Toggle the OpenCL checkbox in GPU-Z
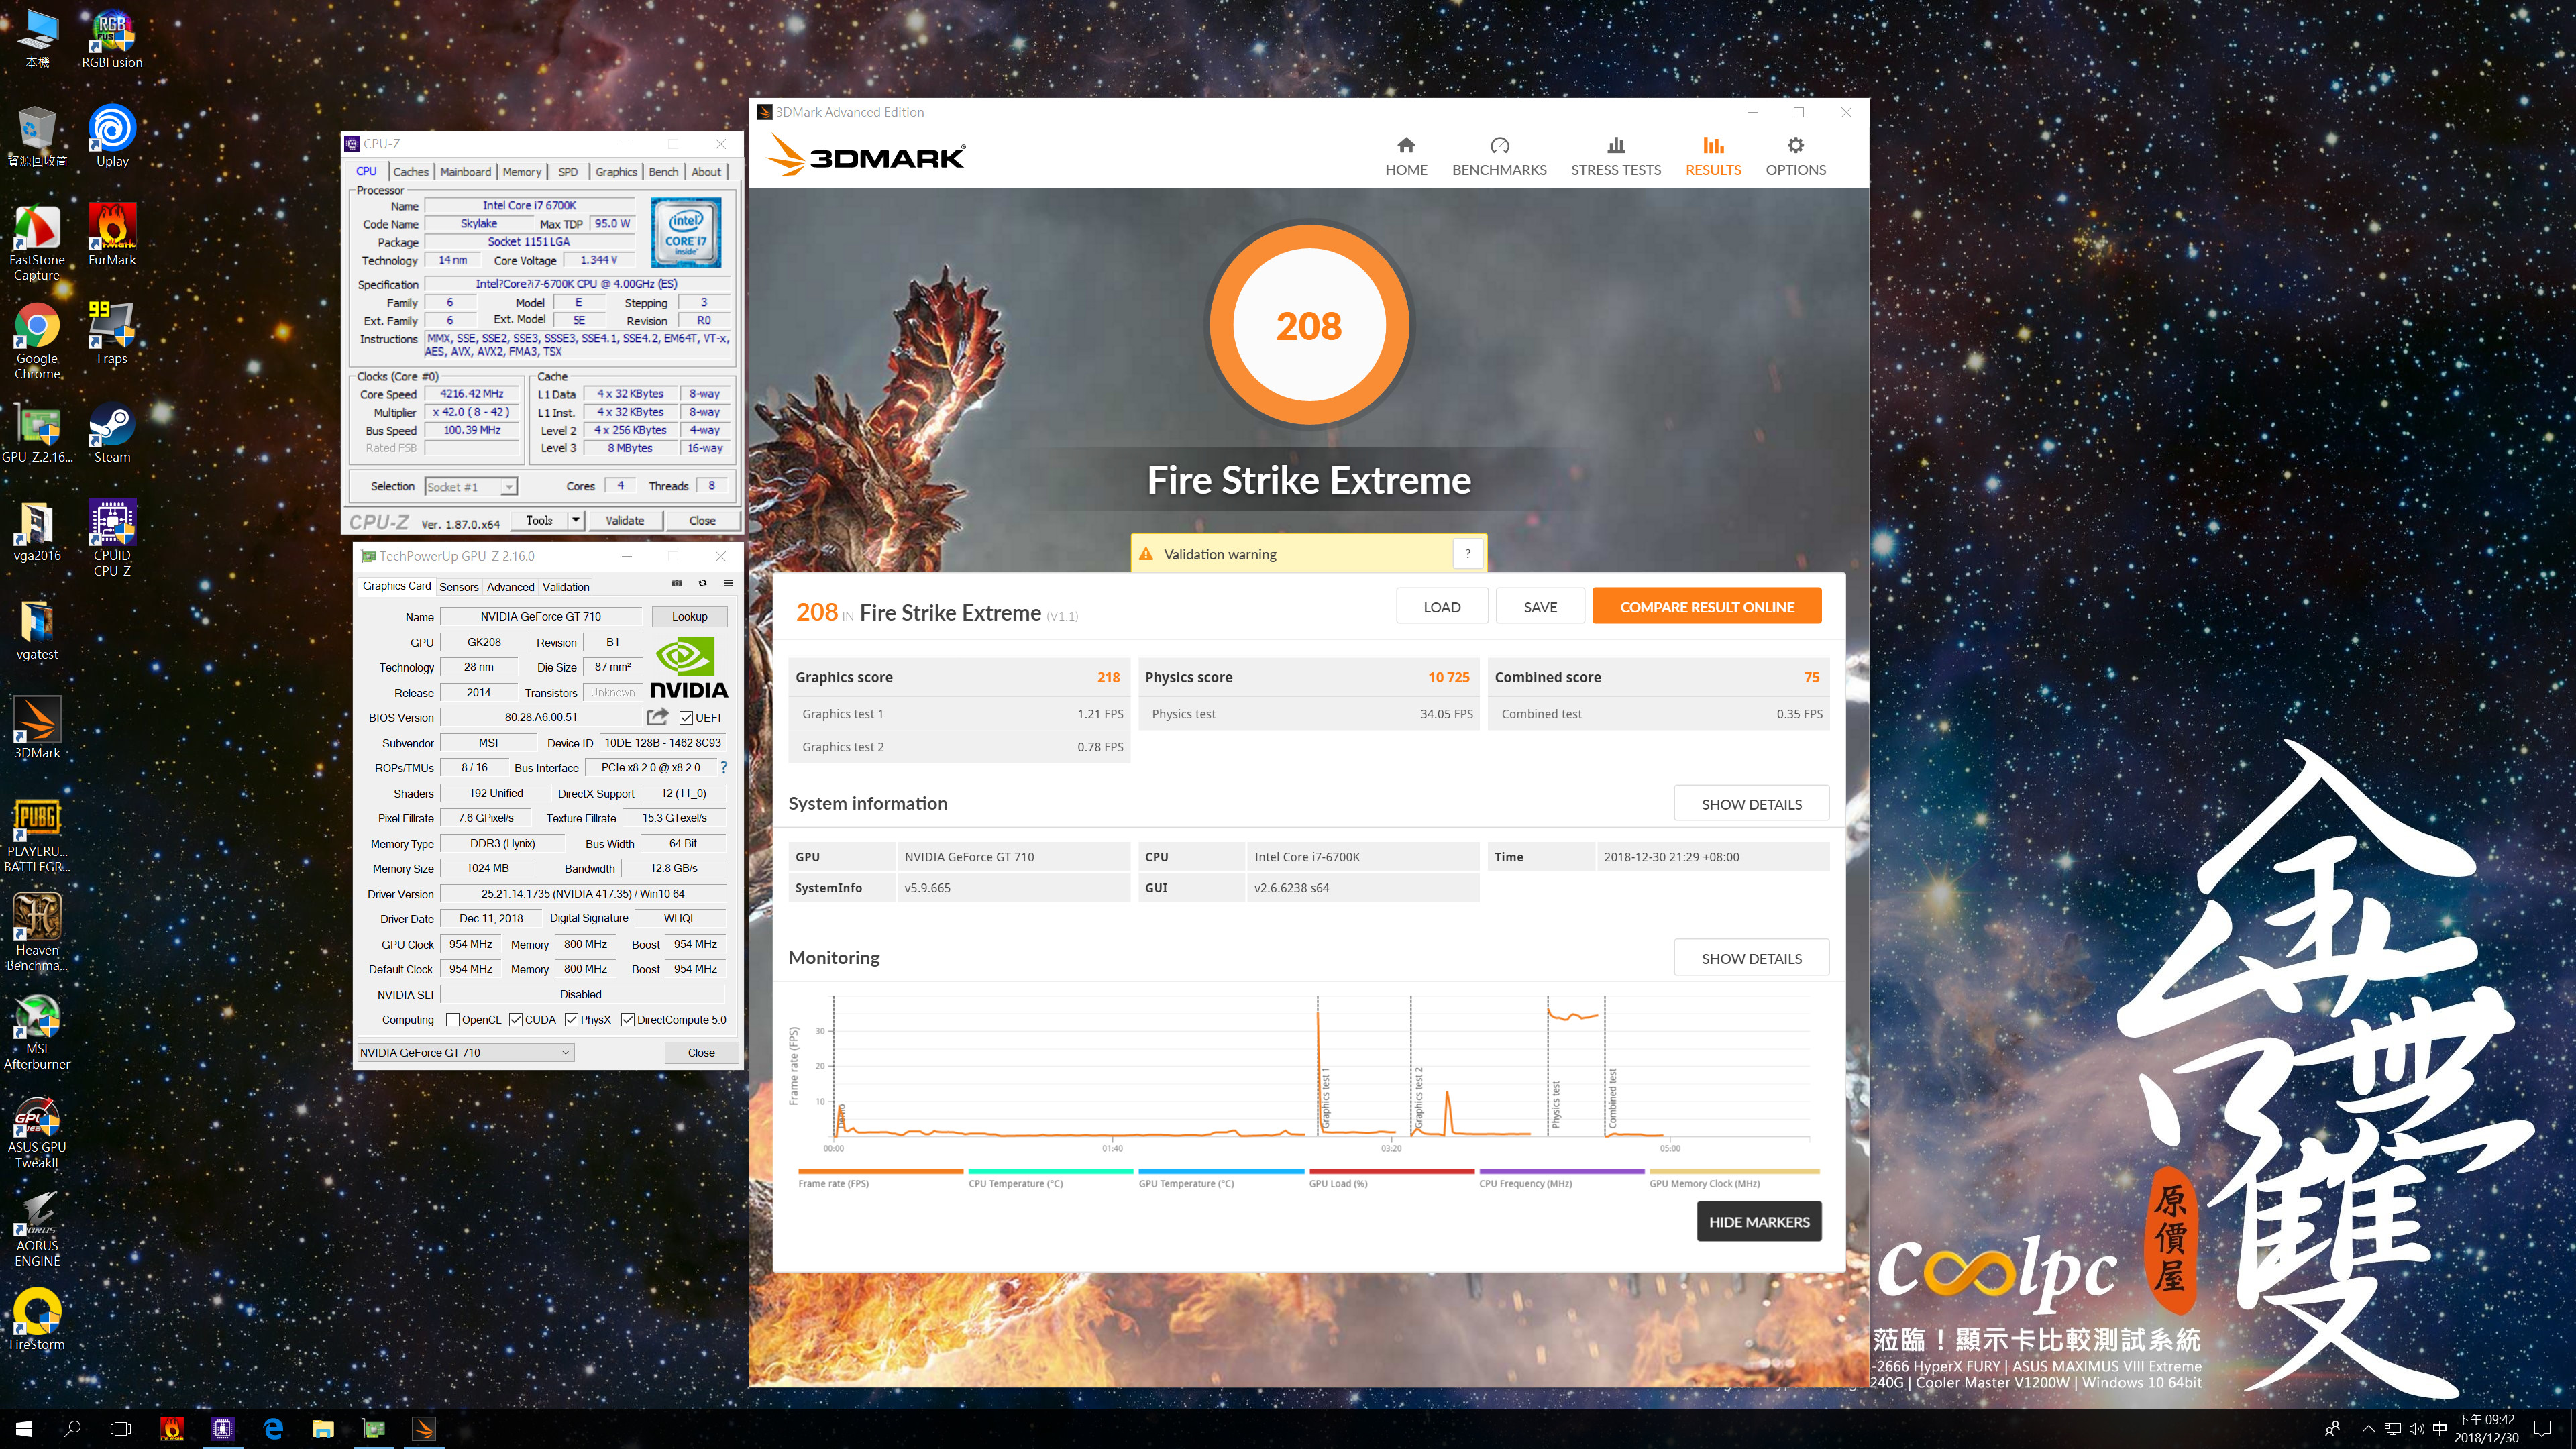Screen dimensions: 2576x1449 (453, 1020)
